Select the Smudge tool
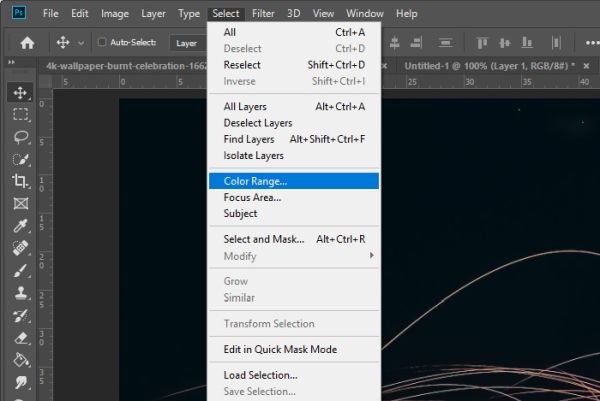600x401 pixels. [21, 382]
